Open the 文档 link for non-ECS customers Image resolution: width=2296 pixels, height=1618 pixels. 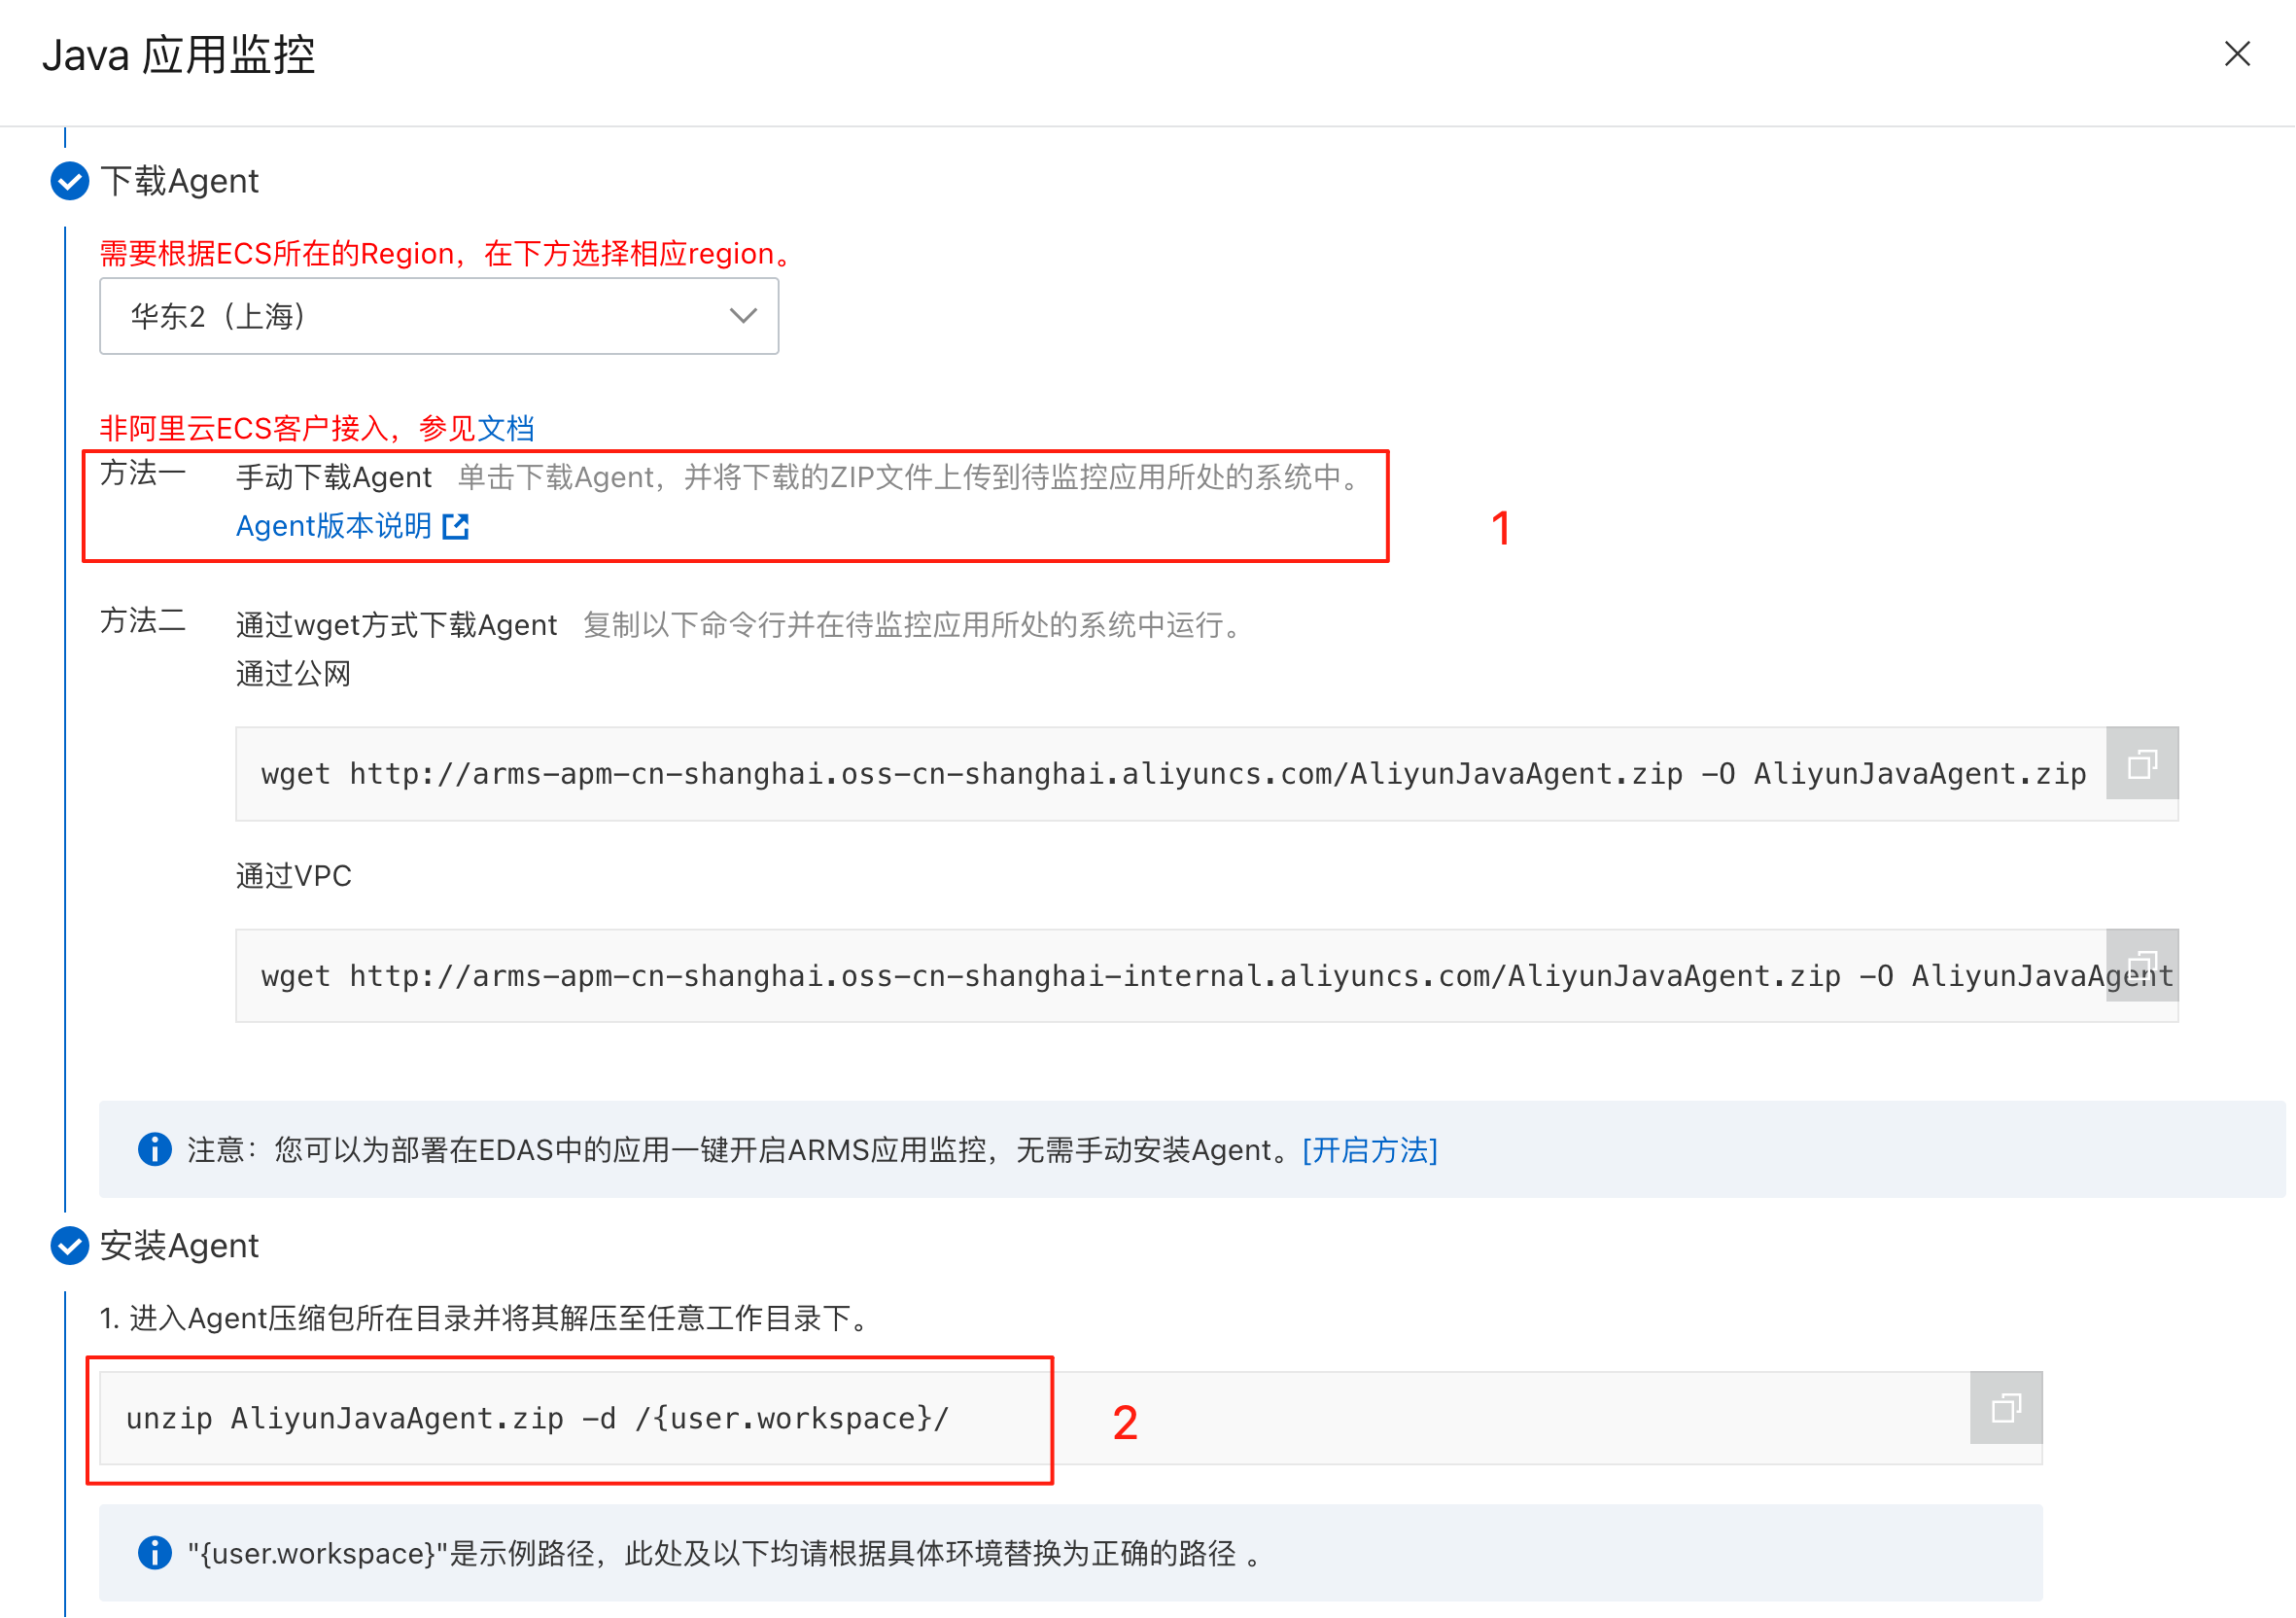pos(506,429)
